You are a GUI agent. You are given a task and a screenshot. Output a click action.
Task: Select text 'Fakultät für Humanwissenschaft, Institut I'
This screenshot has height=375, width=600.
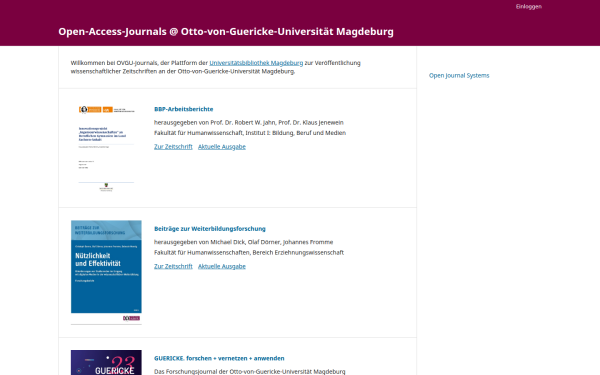tap(213, 133)
